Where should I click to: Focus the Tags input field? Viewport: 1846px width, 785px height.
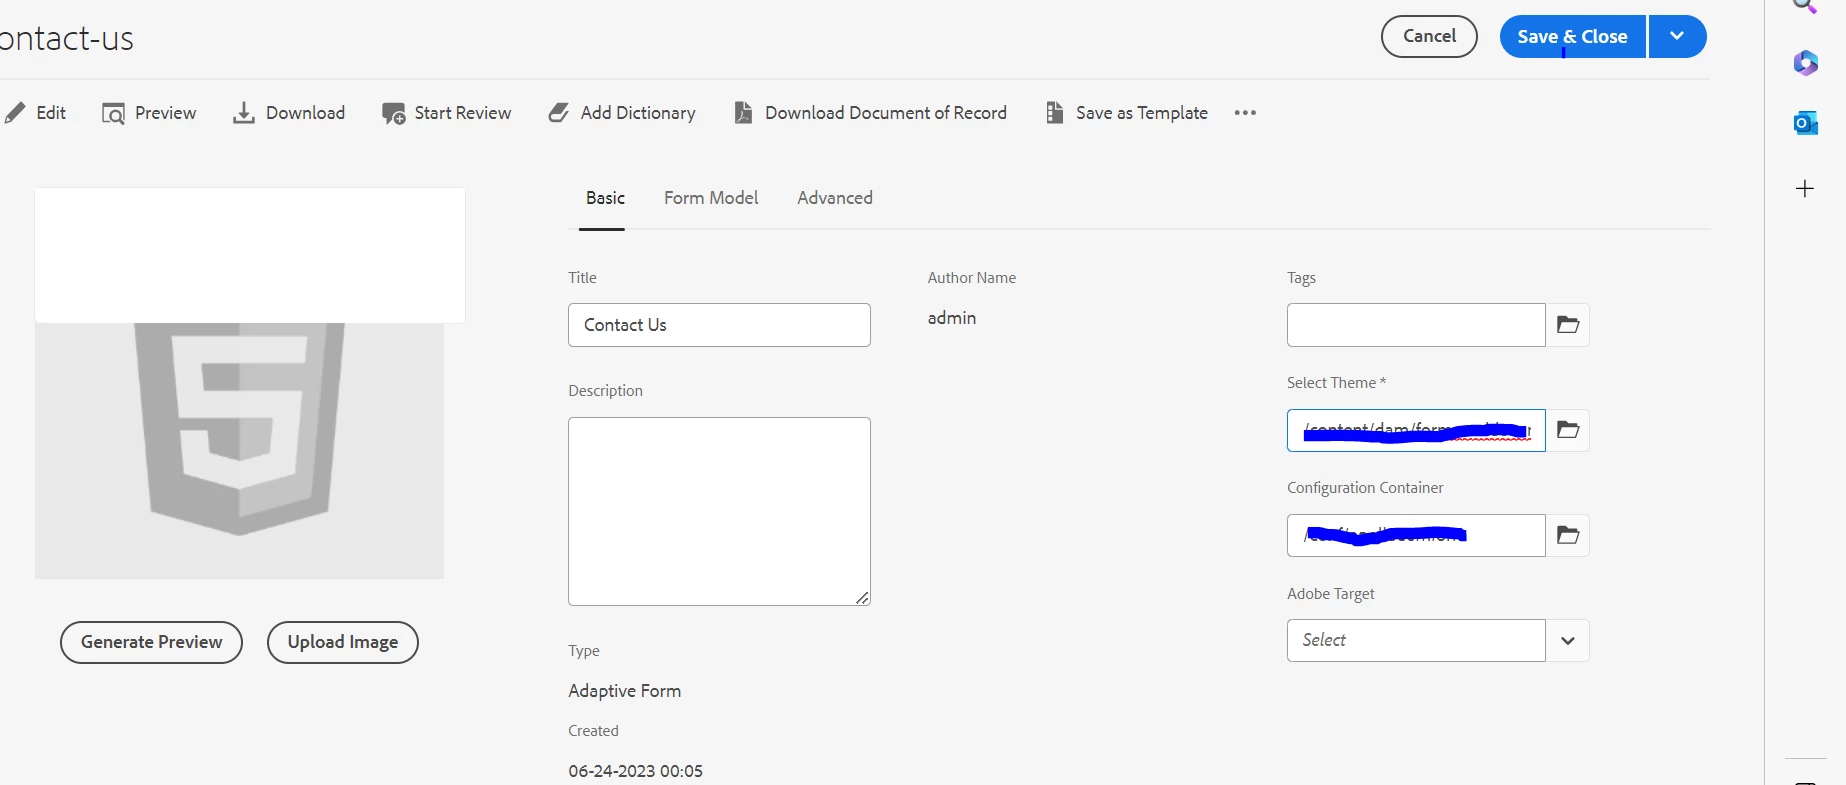[1416, 325]
